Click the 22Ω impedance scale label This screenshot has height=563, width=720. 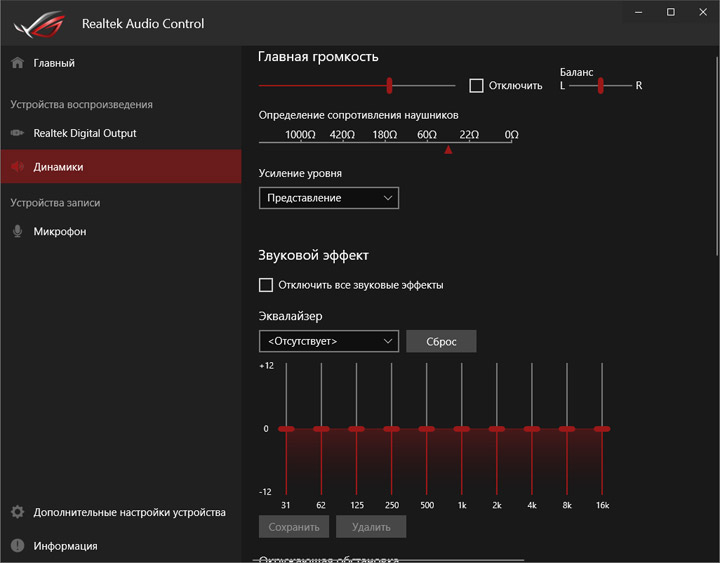[469, 135]
